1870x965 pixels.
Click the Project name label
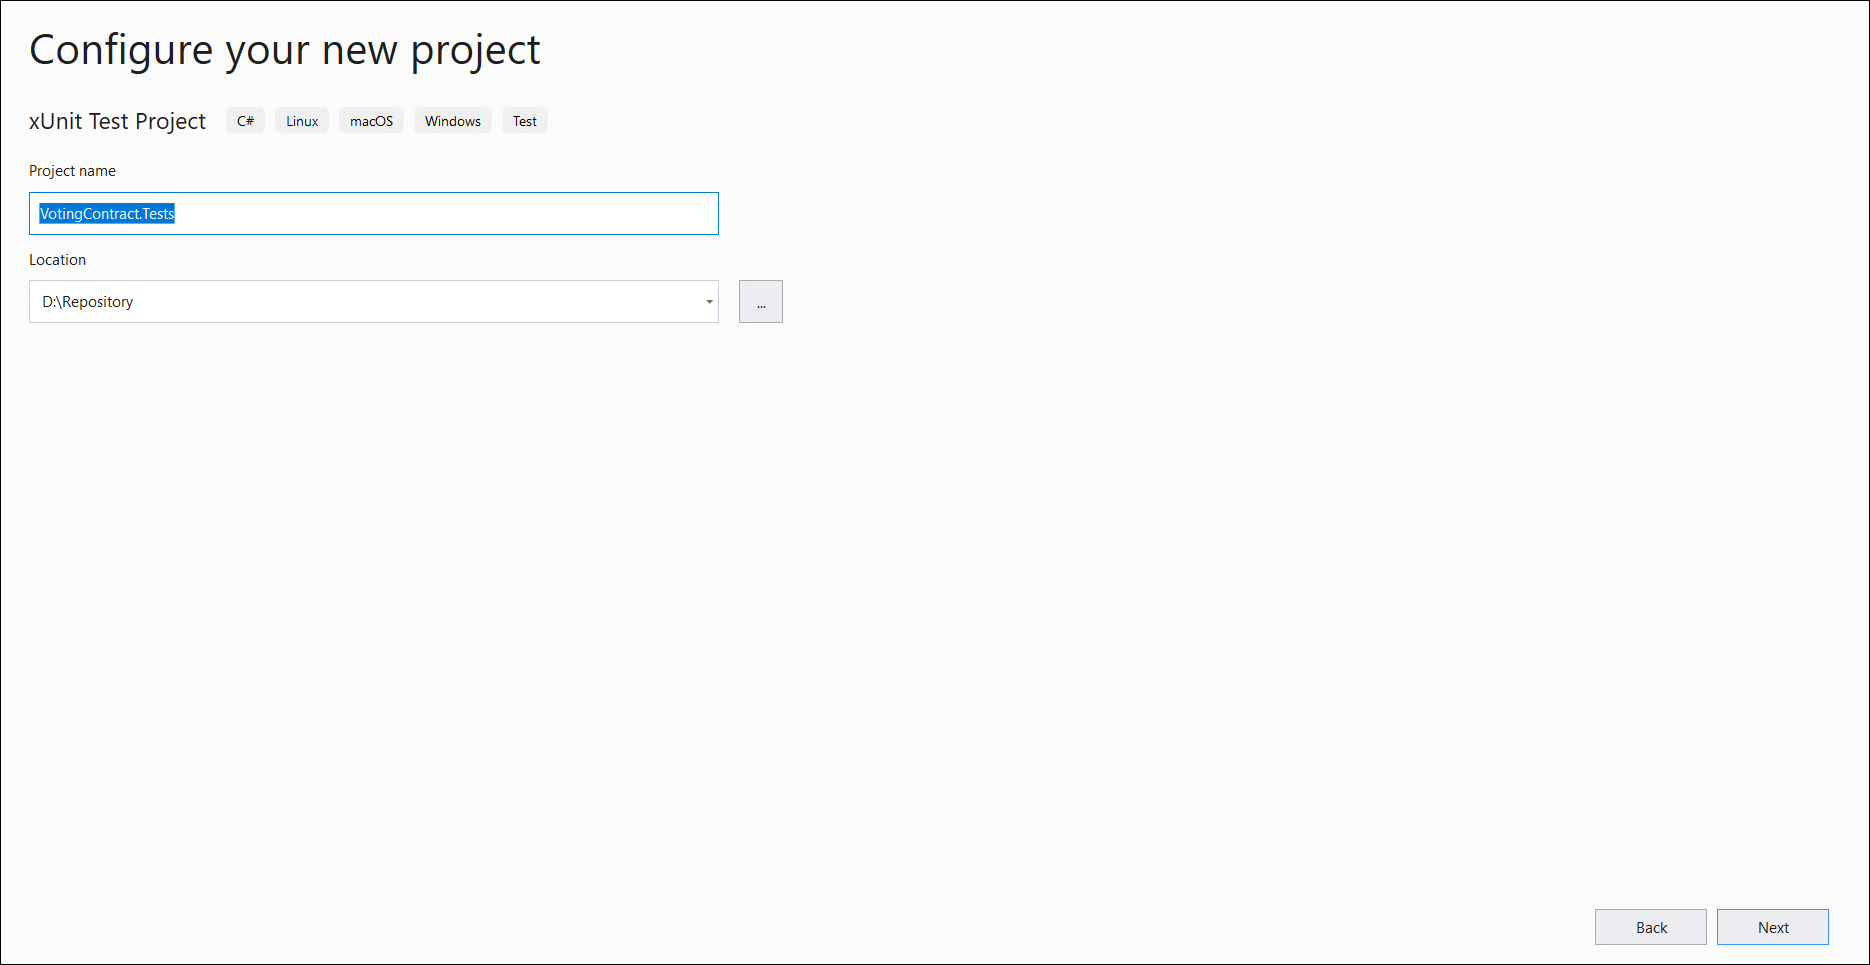72,171
